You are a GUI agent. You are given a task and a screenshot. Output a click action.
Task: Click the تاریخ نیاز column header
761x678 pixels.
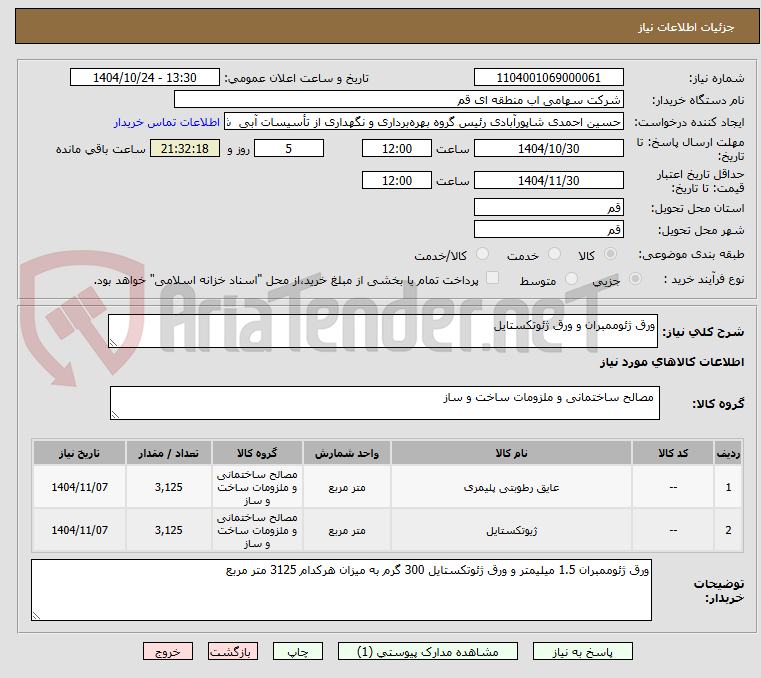pos(80,453)
